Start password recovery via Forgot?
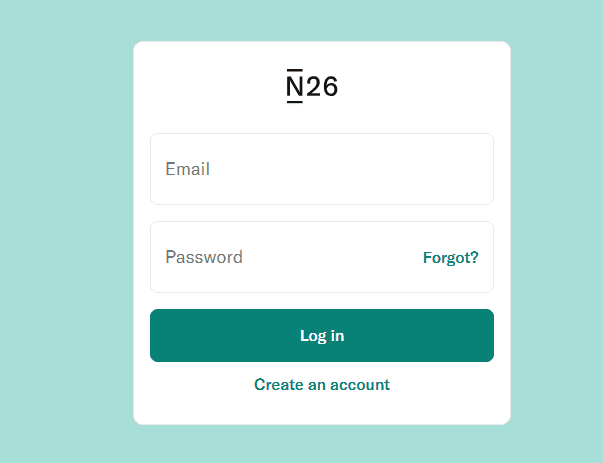This screenshot has width=603, height=463. click(x=450, y=258)
